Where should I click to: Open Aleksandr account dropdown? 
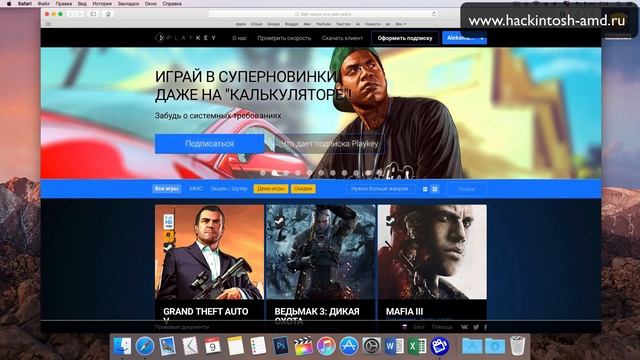pyautogui.click(x=464, y=38)
